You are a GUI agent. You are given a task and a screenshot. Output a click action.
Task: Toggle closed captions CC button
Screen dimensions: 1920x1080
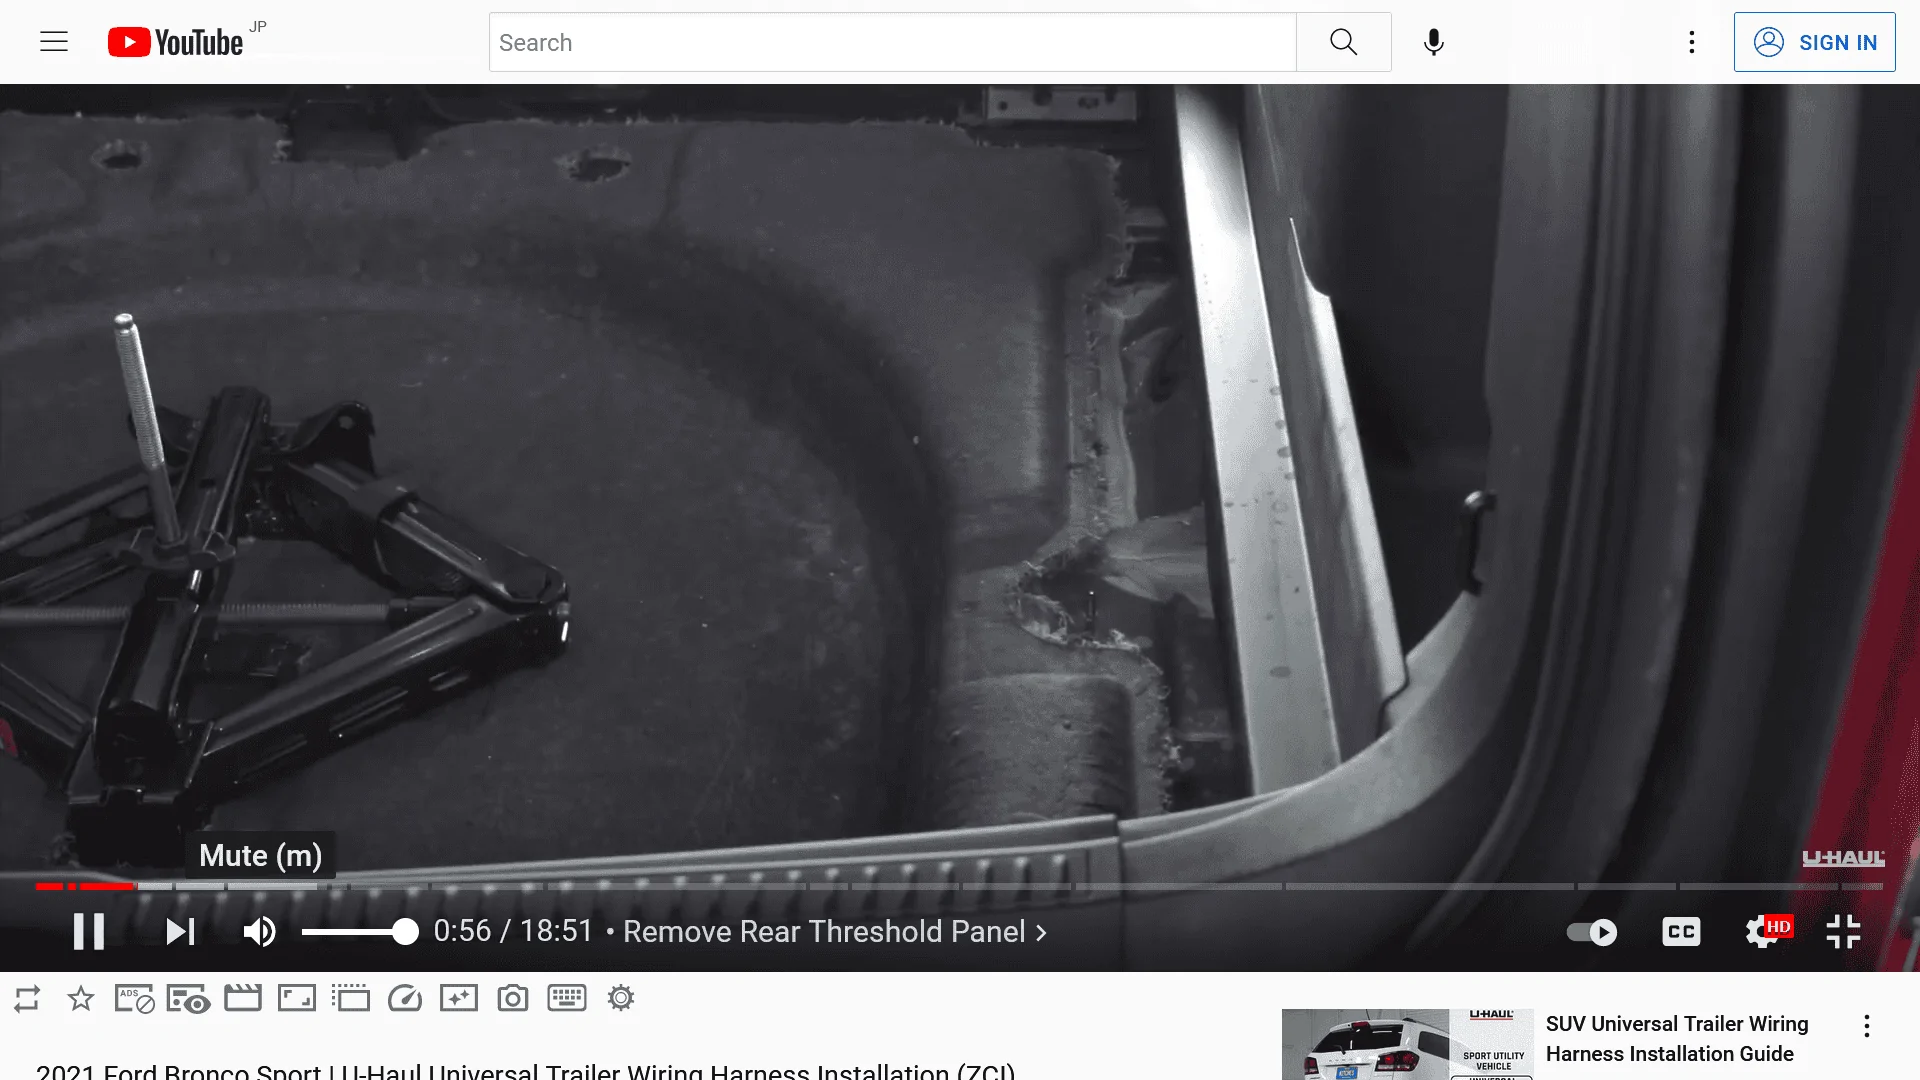(1681, 932)
